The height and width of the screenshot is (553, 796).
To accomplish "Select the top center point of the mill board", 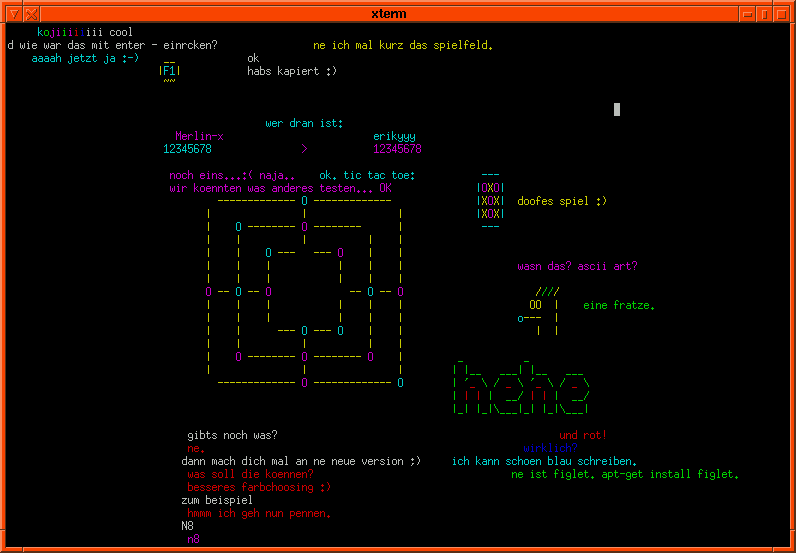I will pos(304,200).
